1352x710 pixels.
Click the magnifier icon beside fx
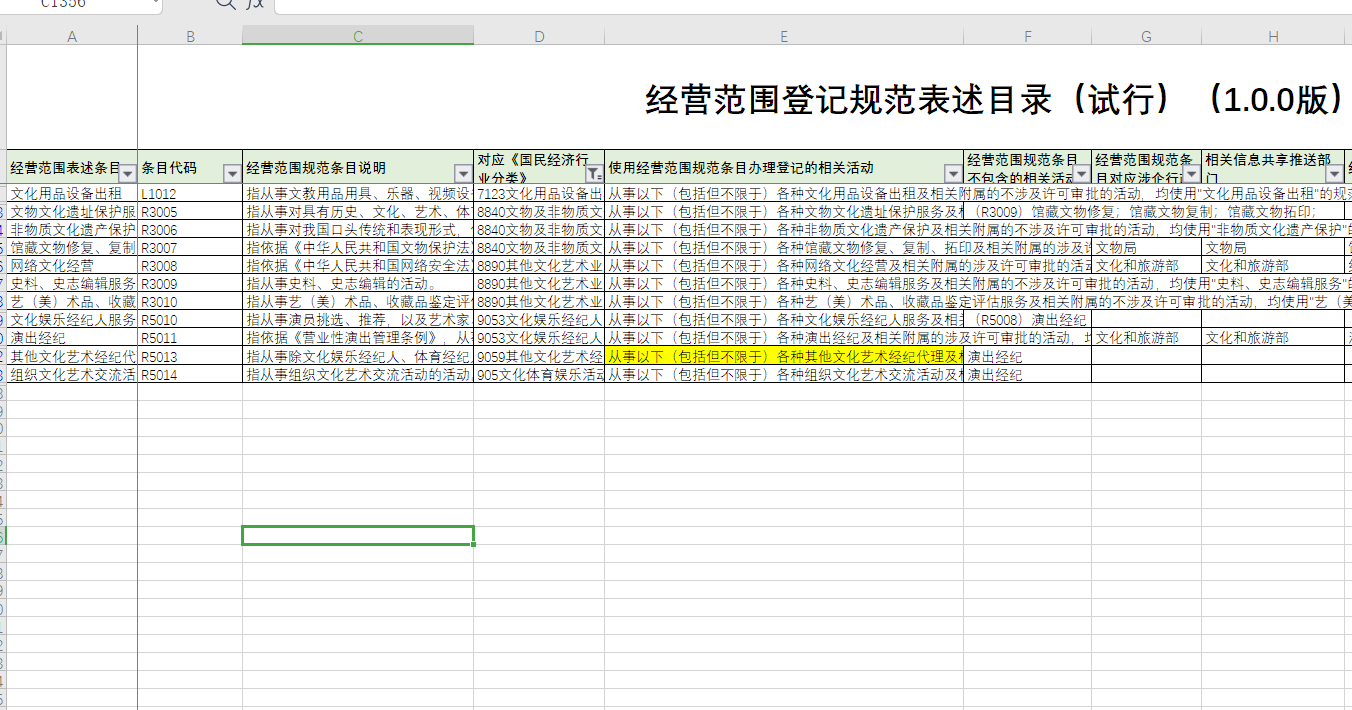point(226,4)
